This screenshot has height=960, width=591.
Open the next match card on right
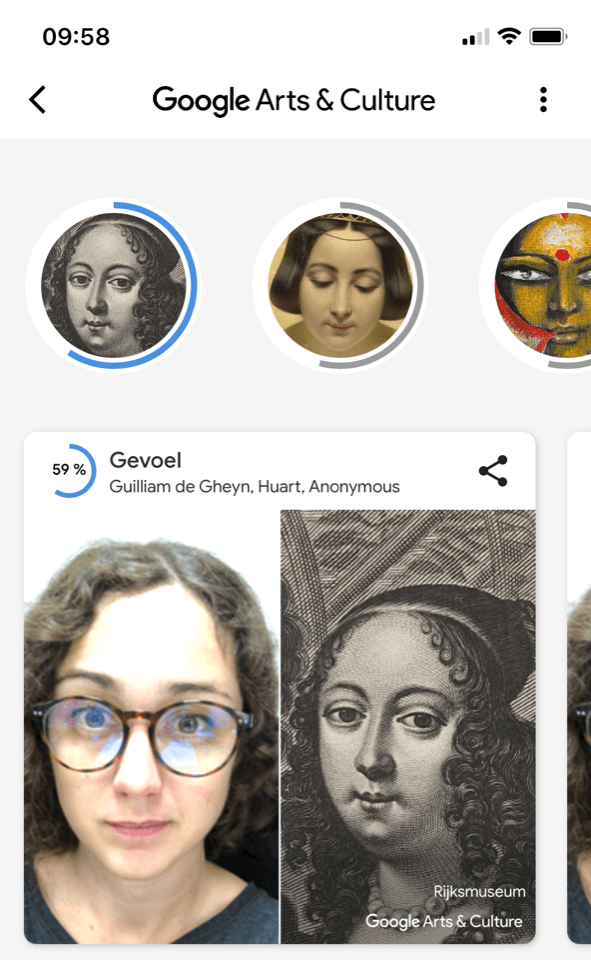click(579, 688)
